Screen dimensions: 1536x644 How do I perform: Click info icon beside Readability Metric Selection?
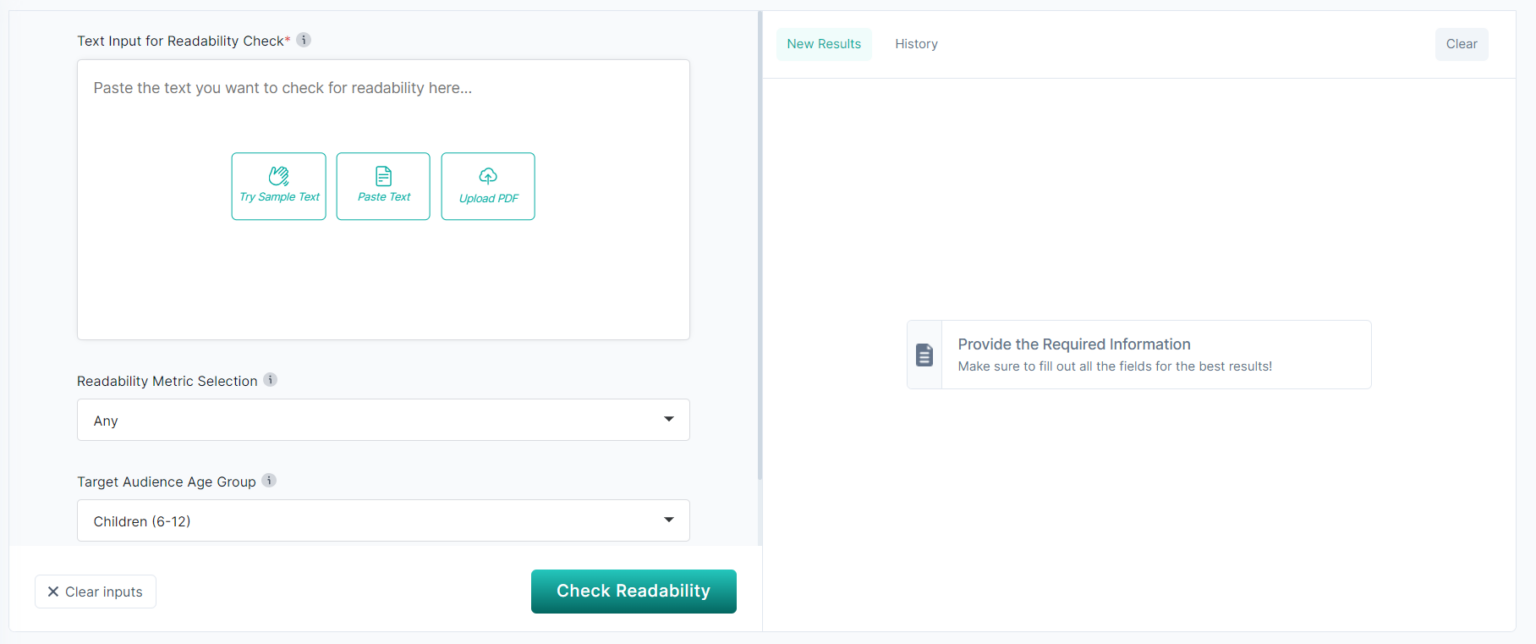pyautogui.click(x=270, y=380)
